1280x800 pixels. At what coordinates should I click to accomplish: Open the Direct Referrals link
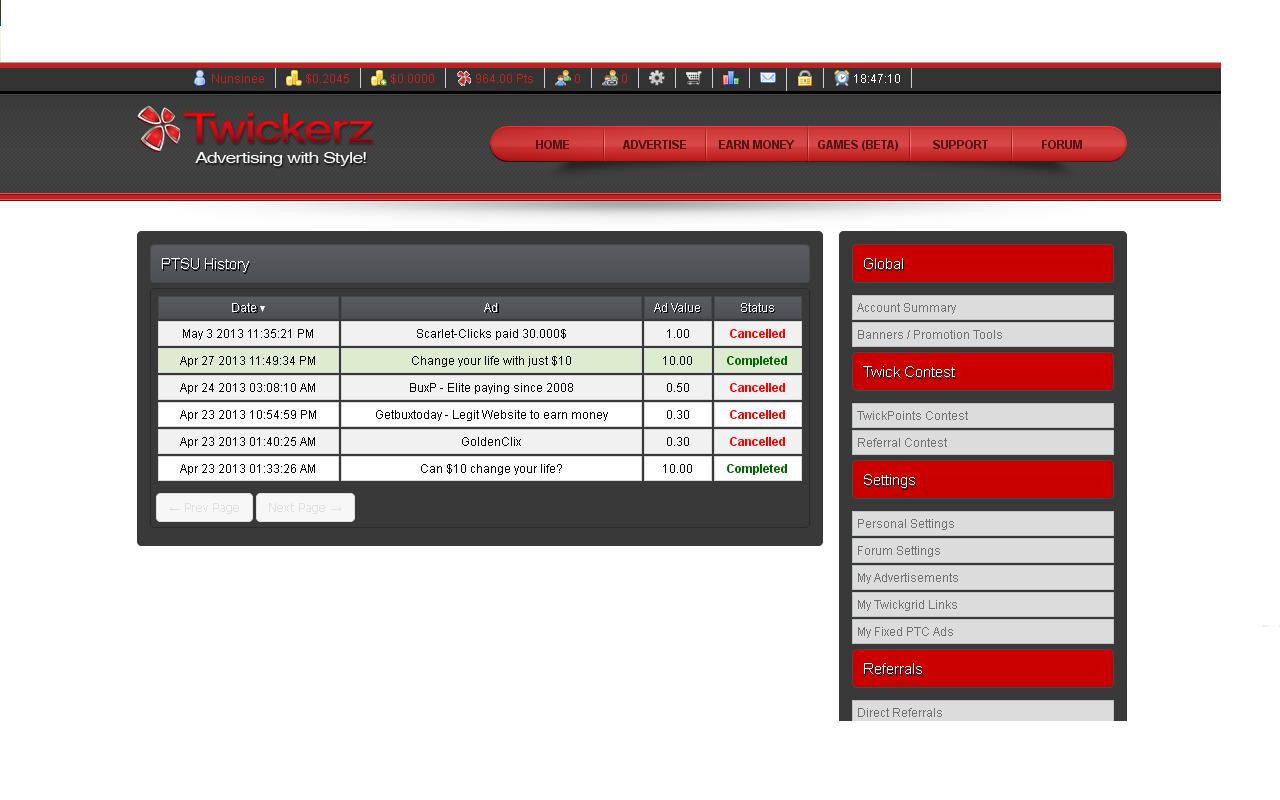tap(983, 711)
